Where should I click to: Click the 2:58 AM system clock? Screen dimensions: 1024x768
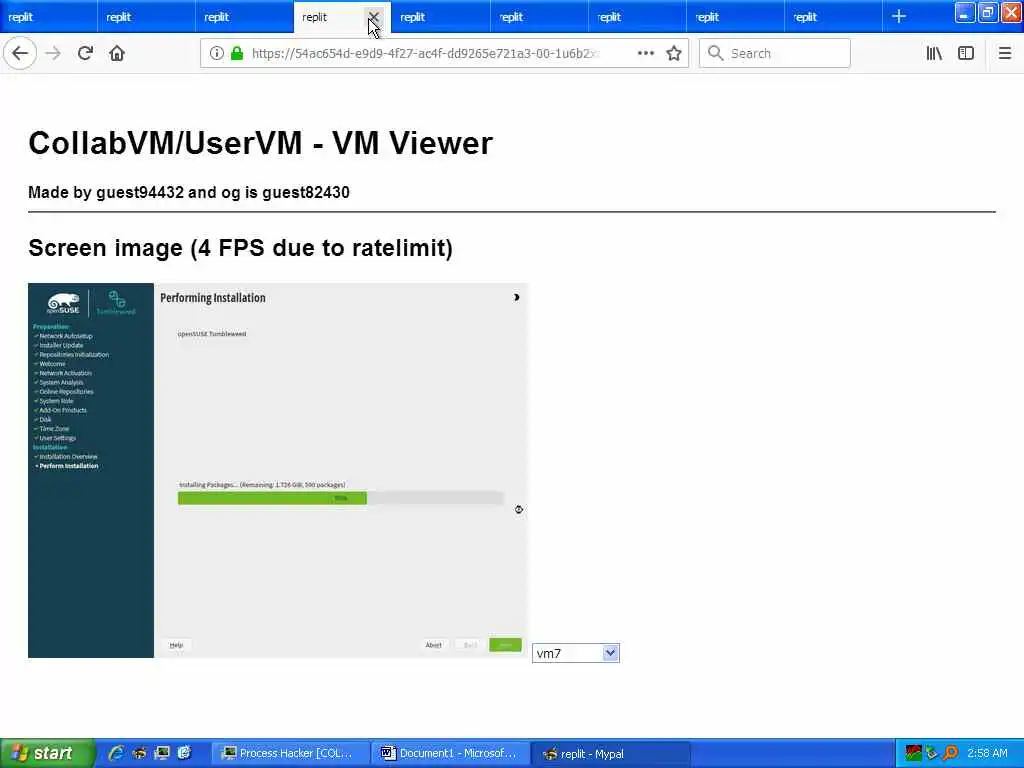(x=987, y=753)
